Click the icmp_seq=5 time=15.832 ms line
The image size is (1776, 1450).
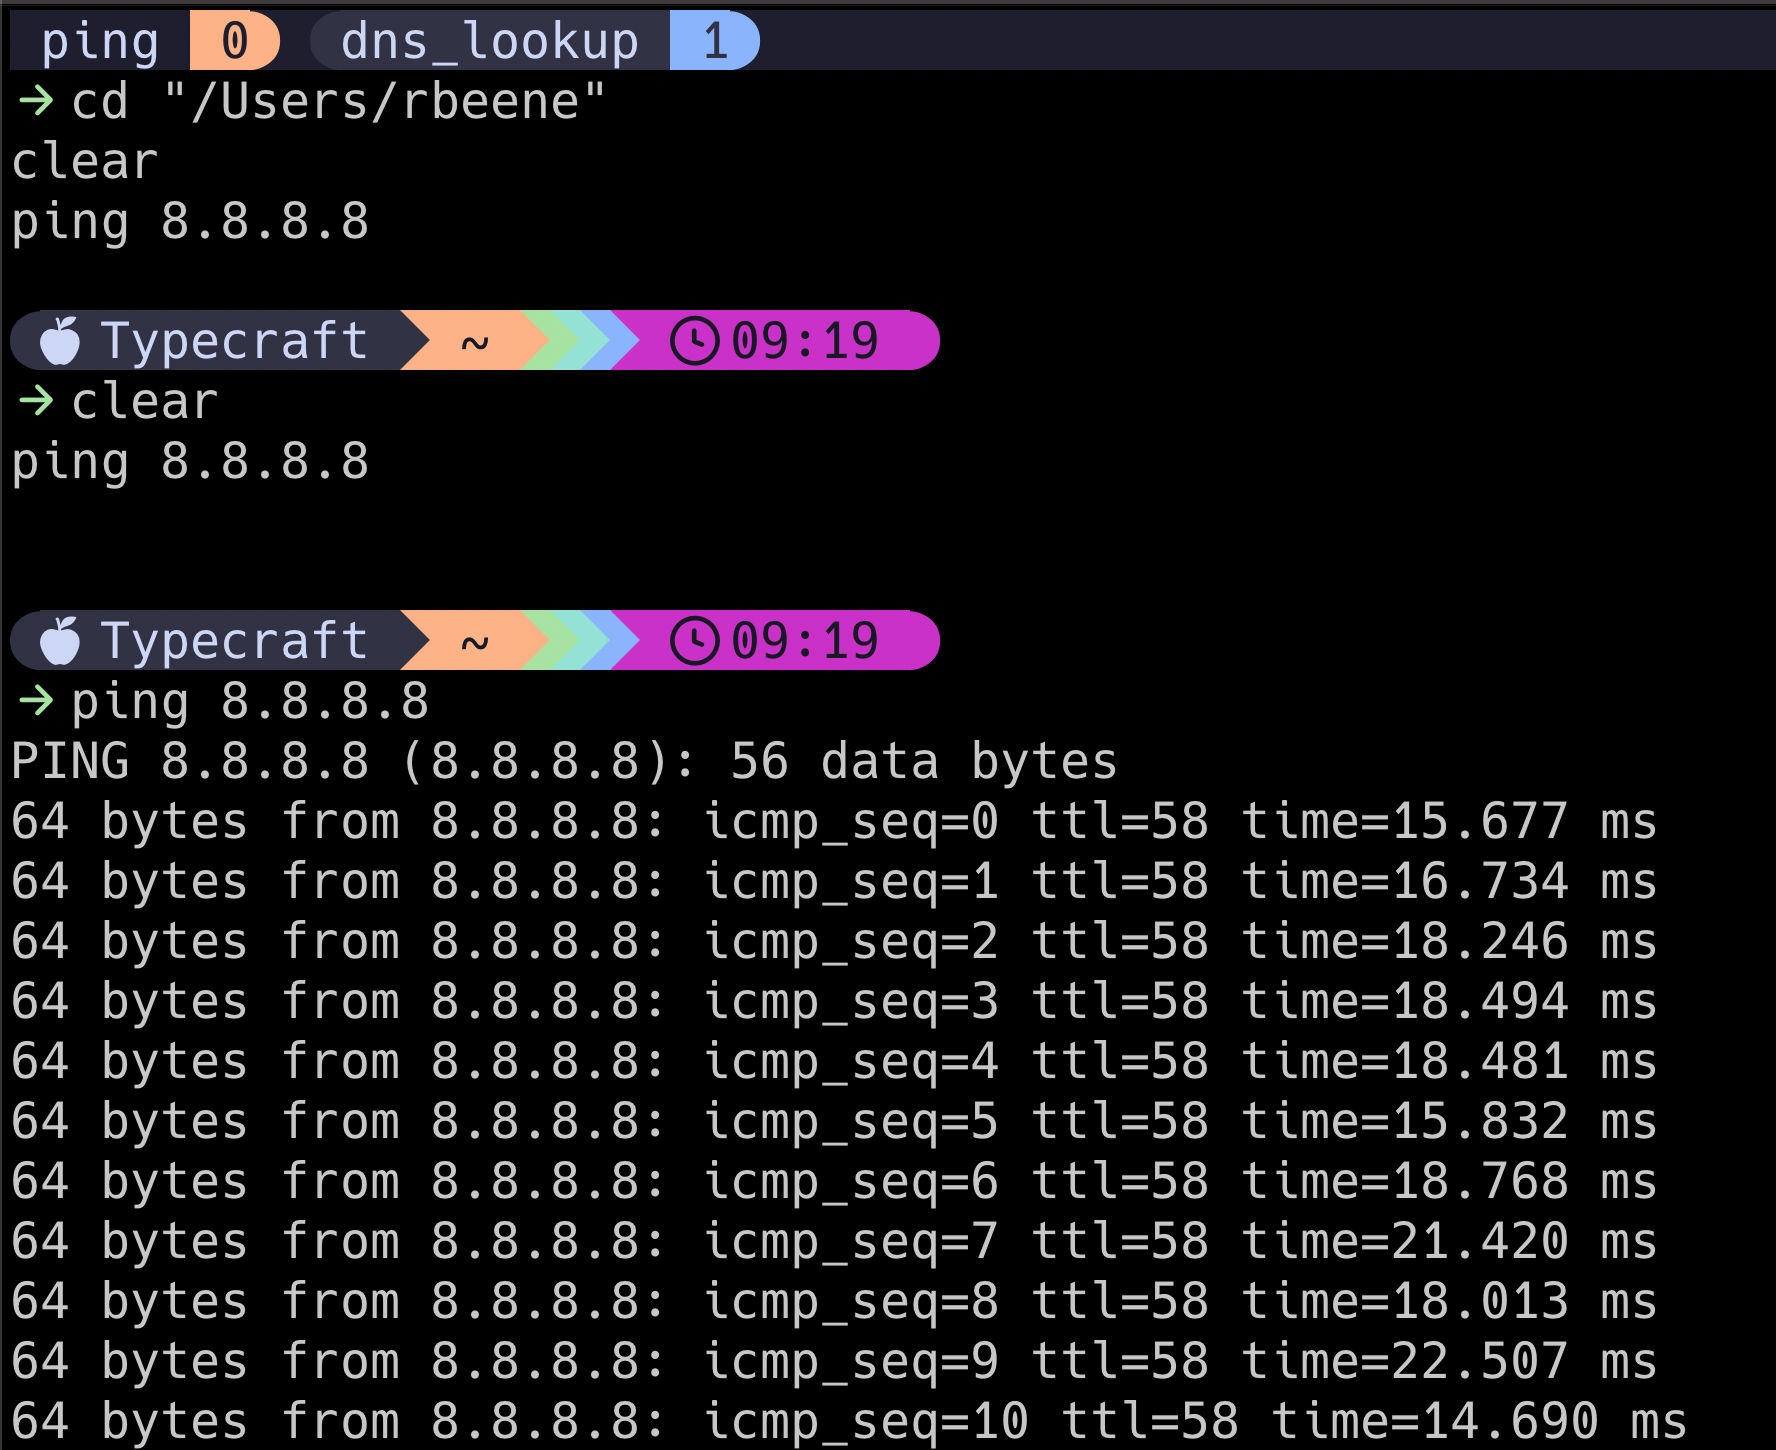[834, 1121]
